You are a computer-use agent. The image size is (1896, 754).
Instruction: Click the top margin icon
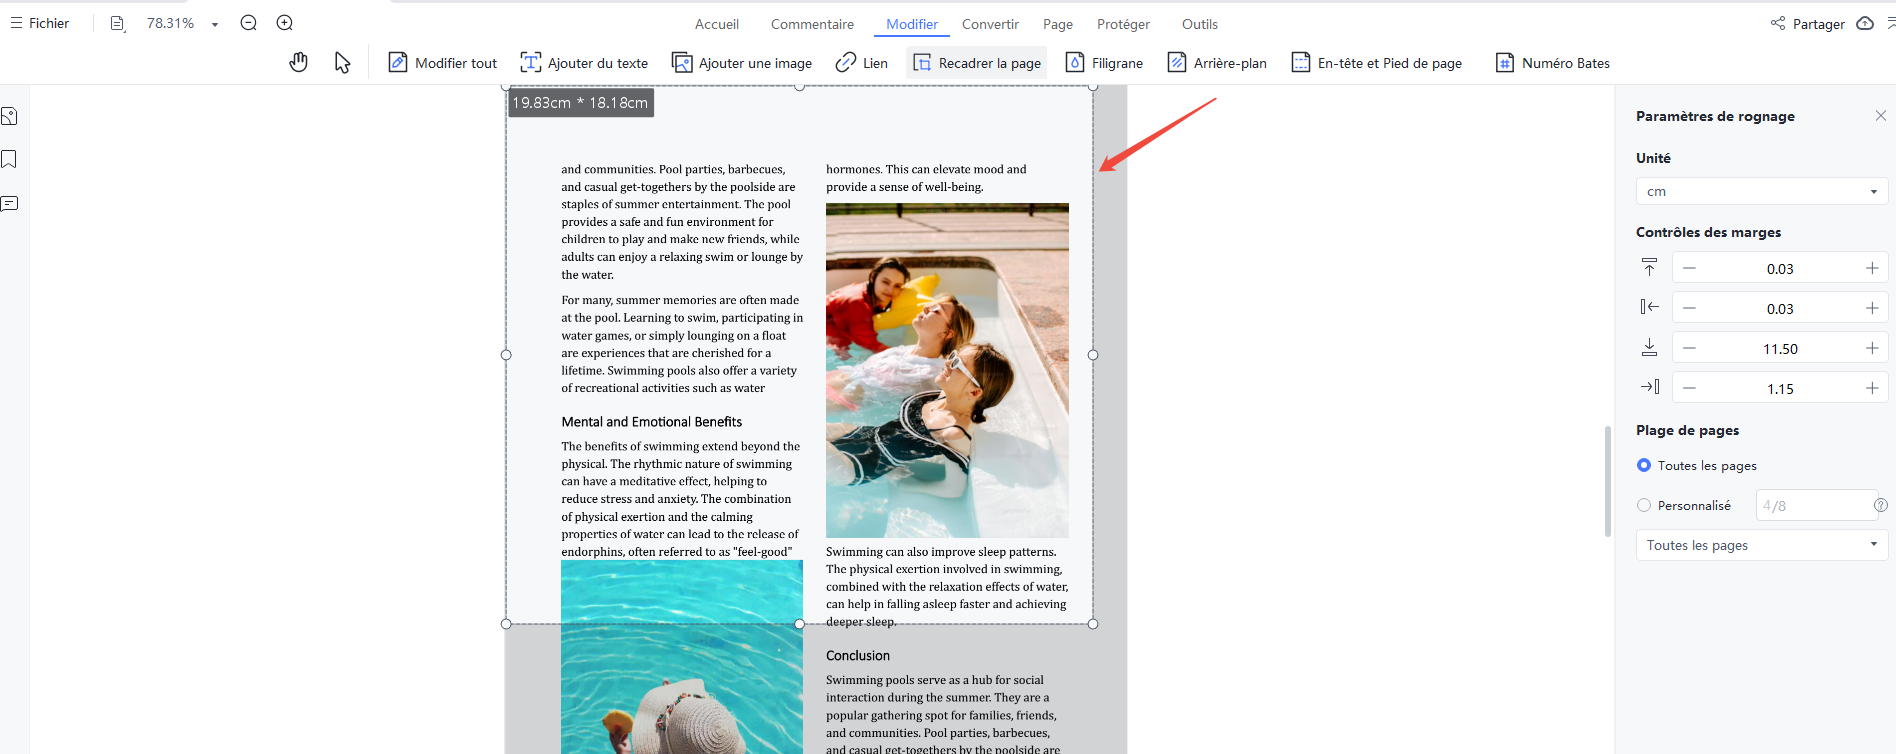click(1649, 267)
